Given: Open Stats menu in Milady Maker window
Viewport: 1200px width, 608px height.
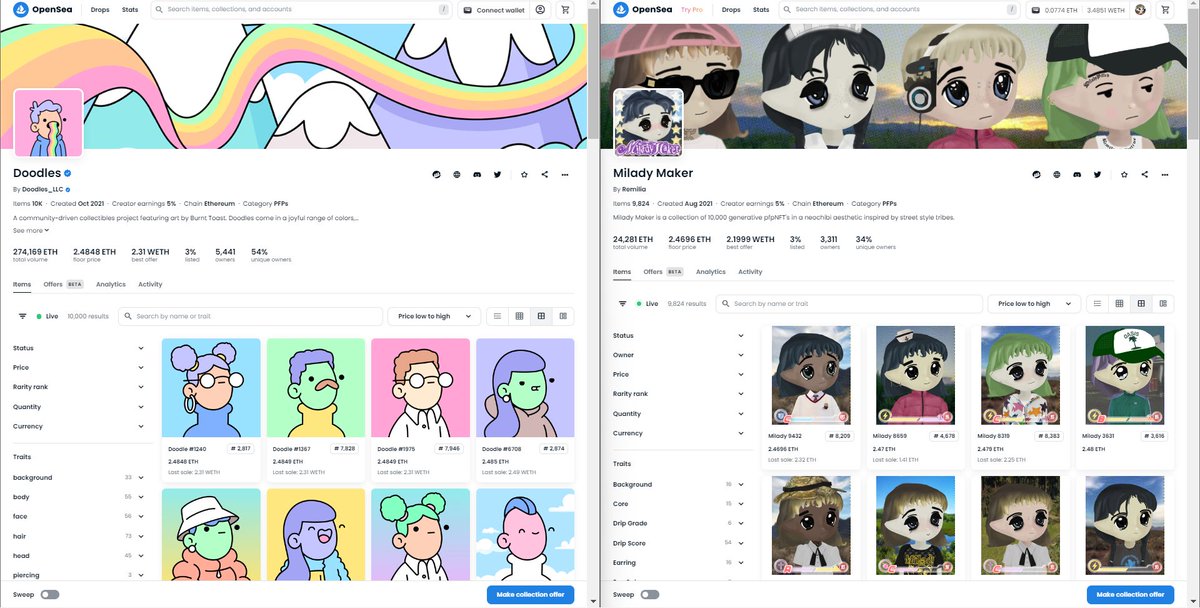Looking at the screenshot, I should (761, 10).
